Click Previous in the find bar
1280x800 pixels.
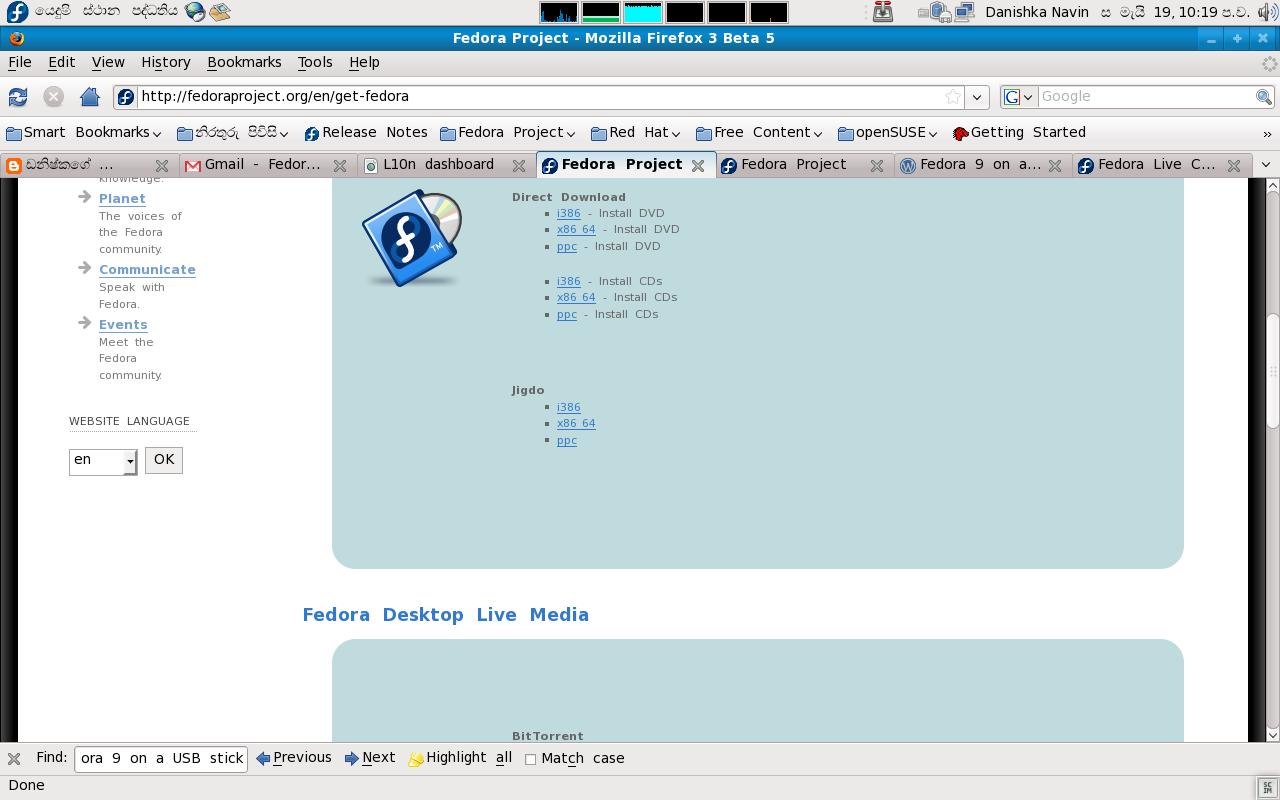(294, 758)
